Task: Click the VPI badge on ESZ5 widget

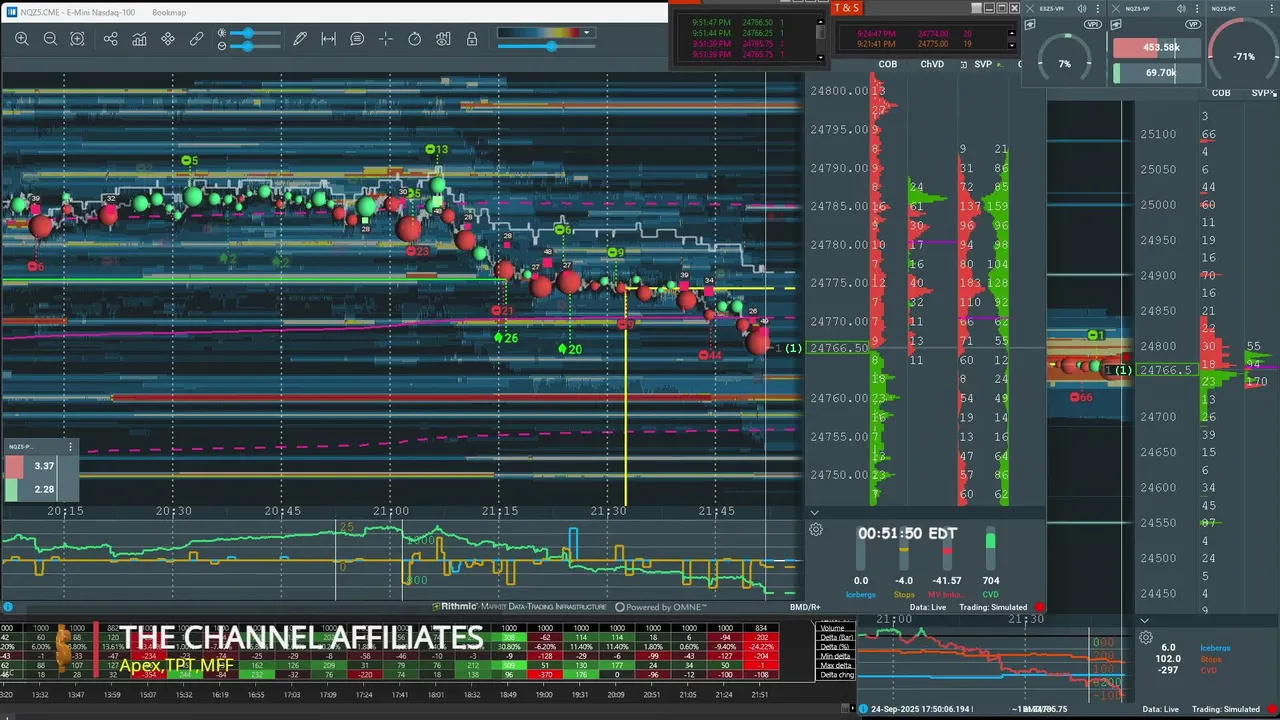Action: pyautogui.click(x=1093, y=24)
